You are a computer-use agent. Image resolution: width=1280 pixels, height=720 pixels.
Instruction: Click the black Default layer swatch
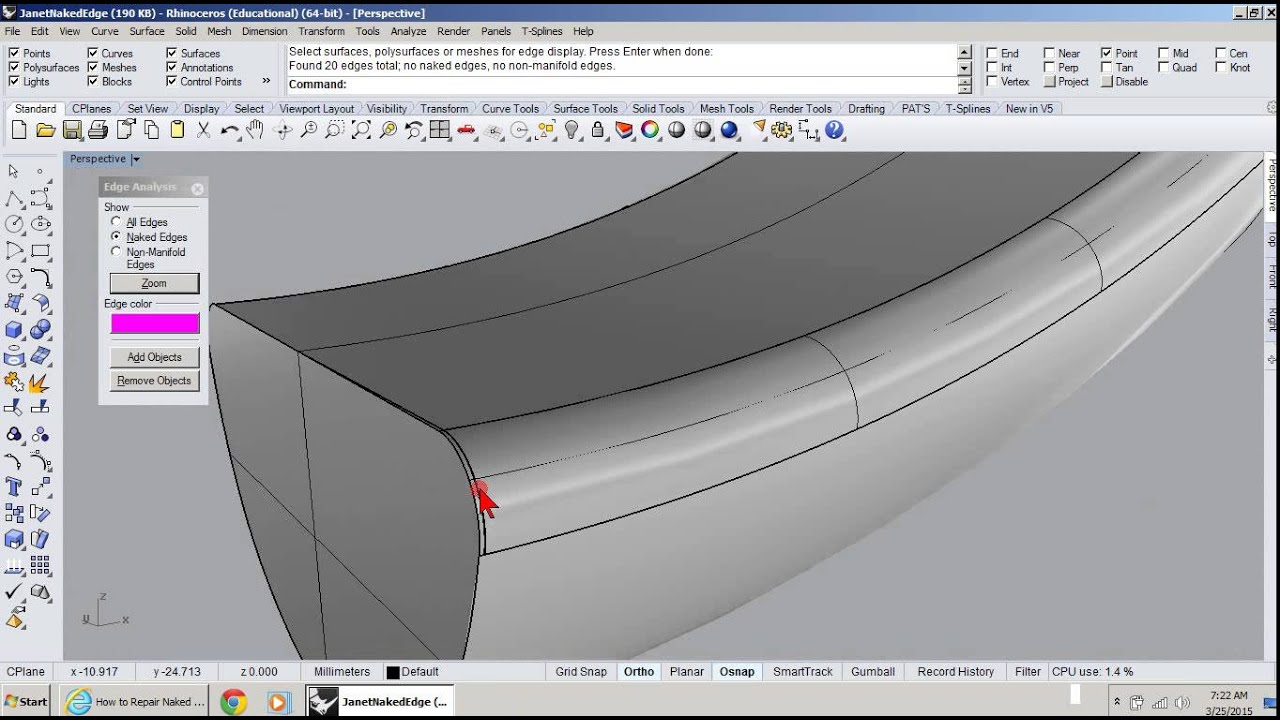393,673
